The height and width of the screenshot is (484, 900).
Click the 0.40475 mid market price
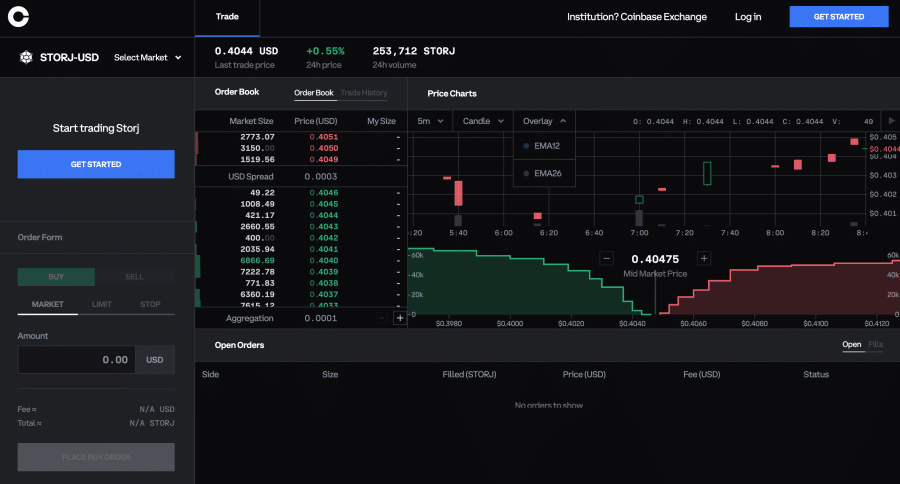point(655,259)
